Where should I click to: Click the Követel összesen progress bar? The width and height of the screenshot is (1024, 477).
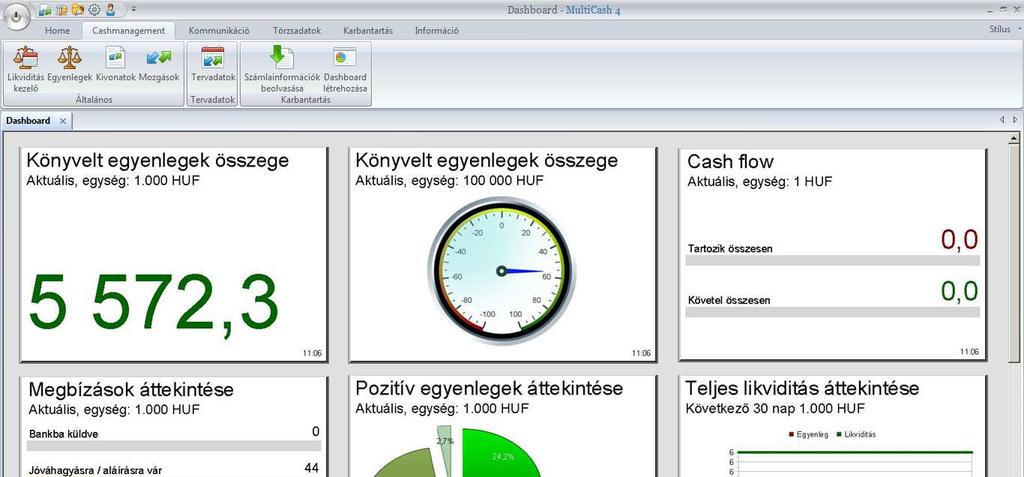[832, 312]
